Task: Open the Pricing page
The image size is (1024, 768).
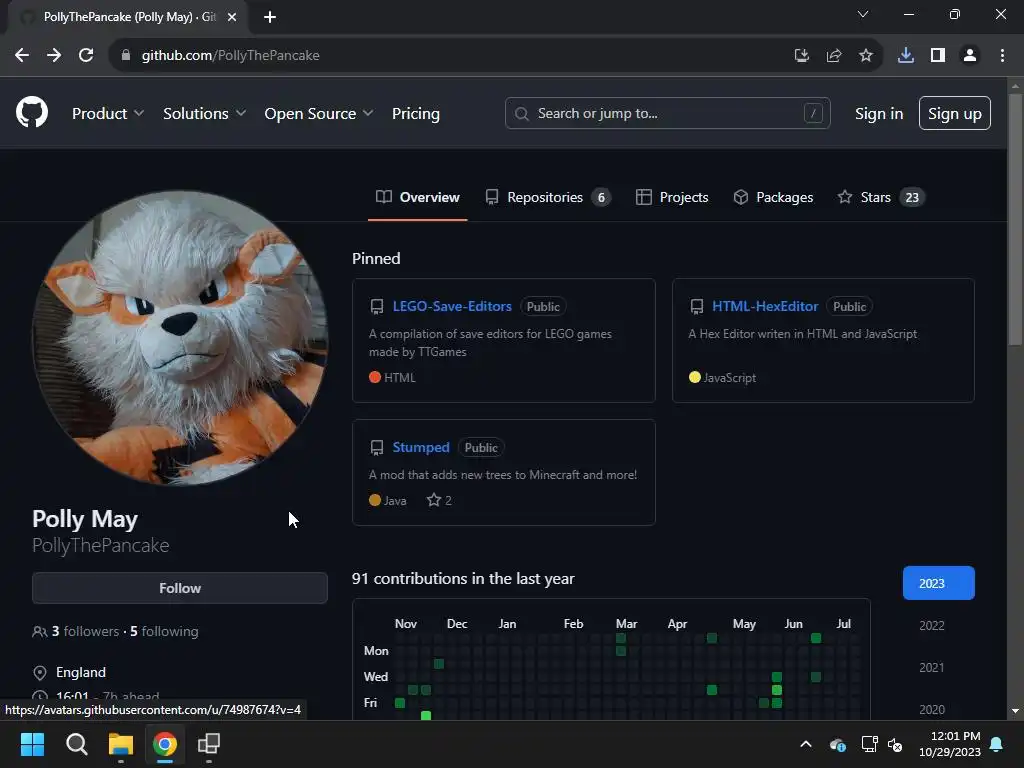Action: 415,114
